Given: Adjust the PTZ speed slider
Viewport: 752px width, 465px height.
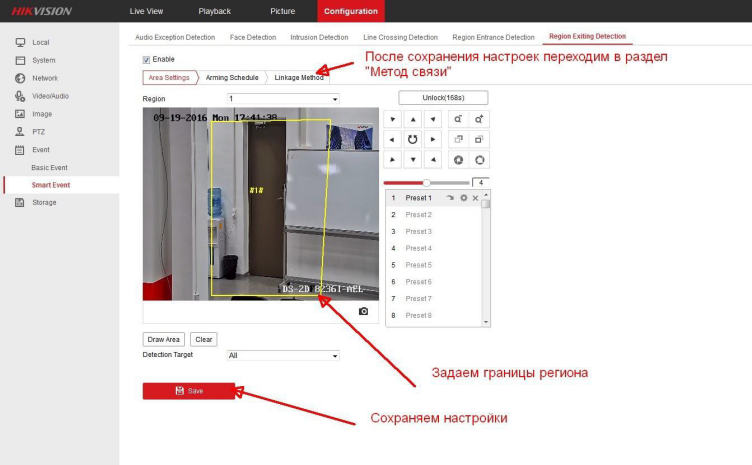Looking at the screenshot, I should [427, 183].
